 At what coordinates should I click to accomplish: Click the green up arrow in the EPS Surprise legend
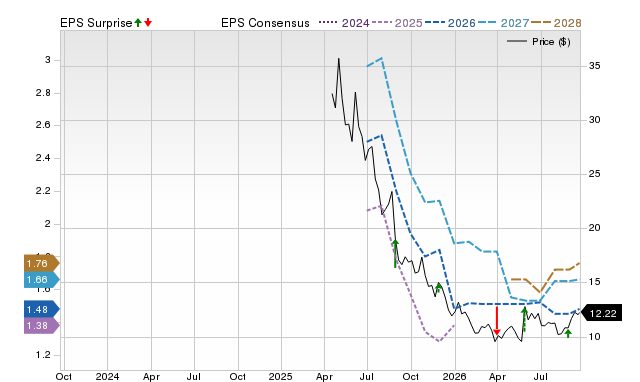[x=138, y=23]
